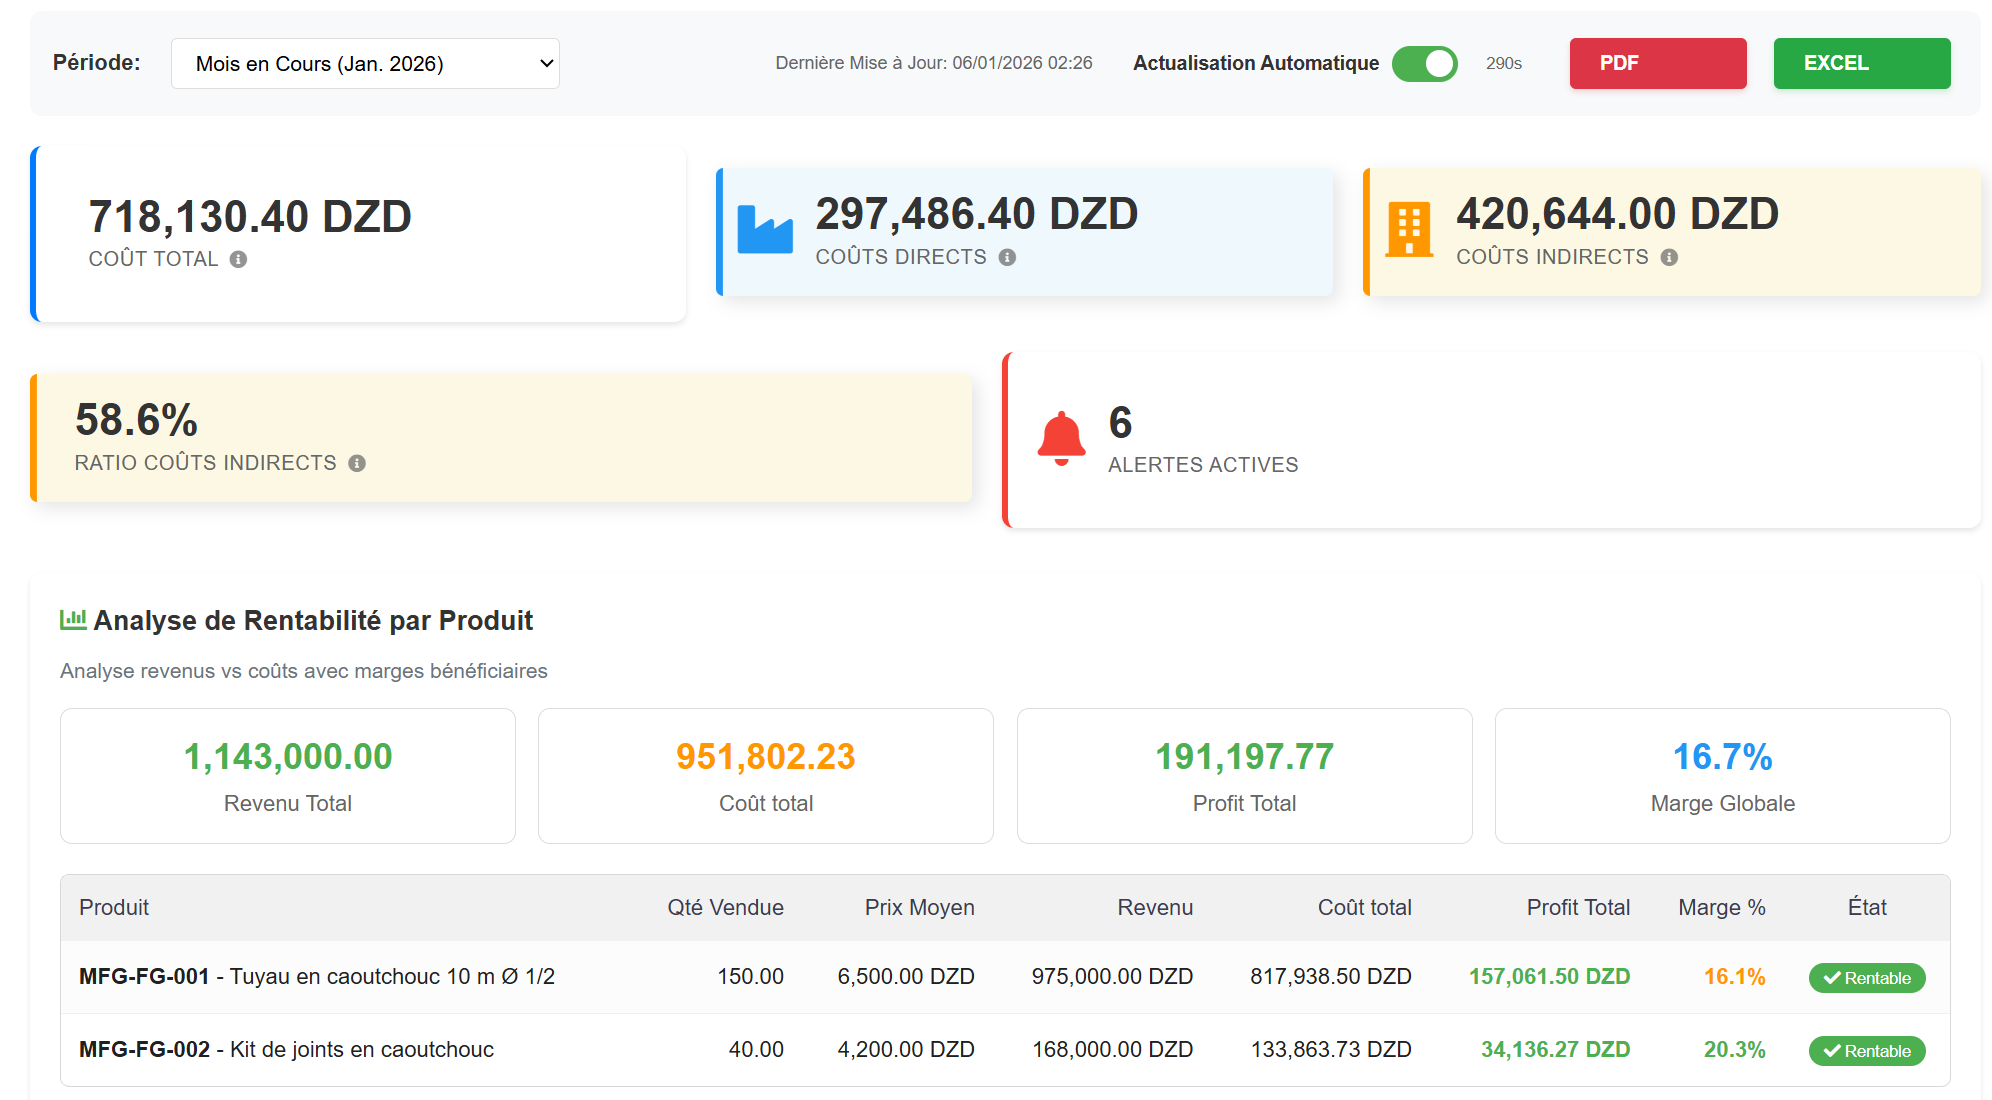Click the red bell icon for active alerts

tap(1060, 437)
